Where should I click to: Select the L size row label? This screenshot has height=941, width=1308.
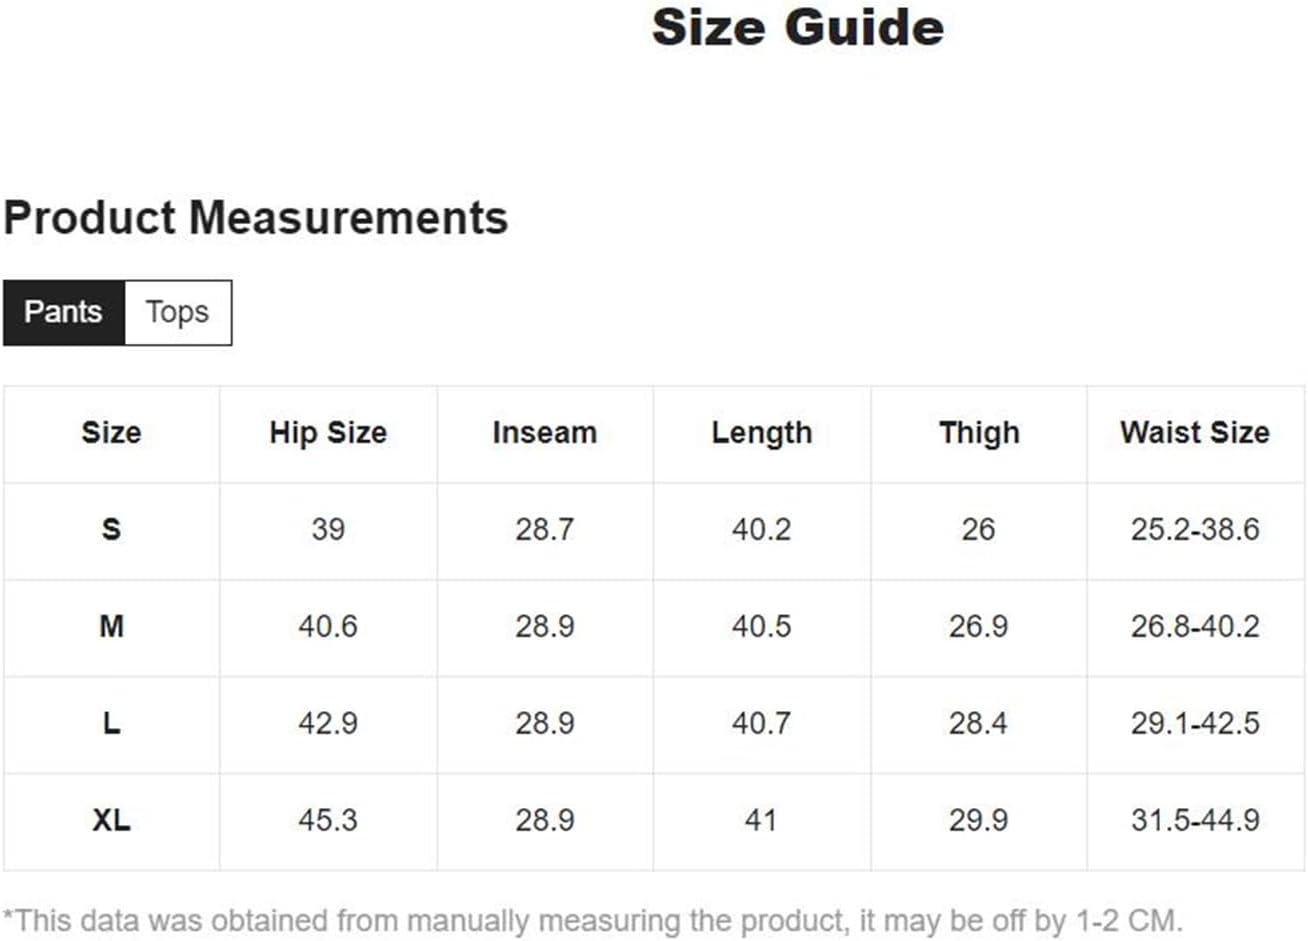point(111,723)
